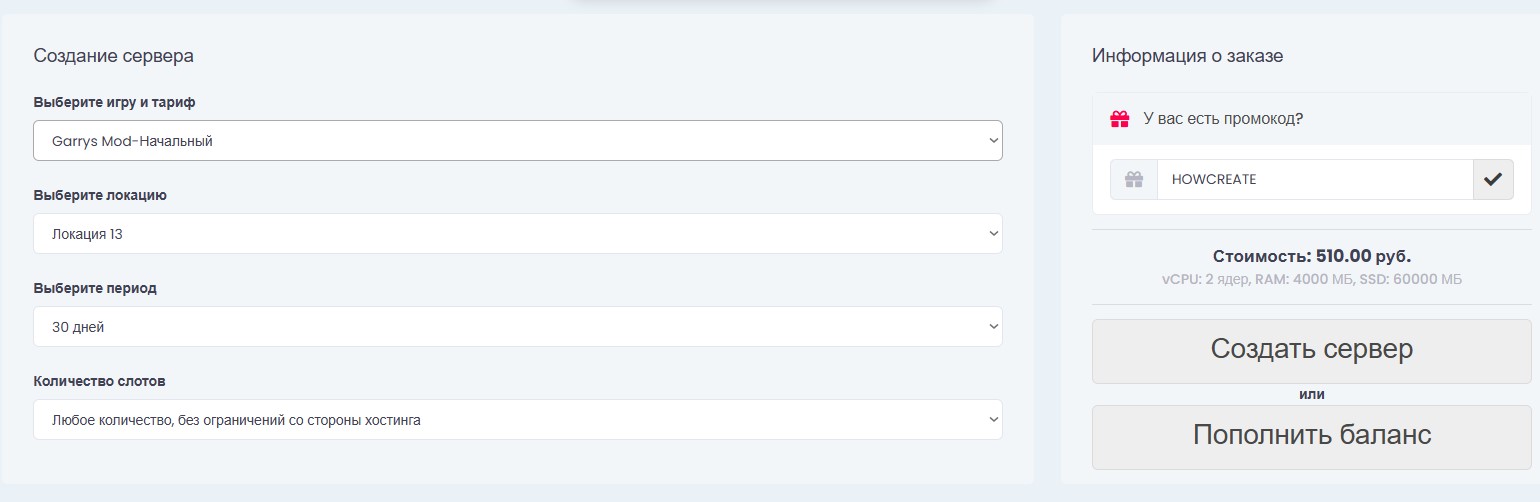Open the "30 дней" period dropdown
The width and height of the screenshot is (1540, 502).
pos(517,327)
